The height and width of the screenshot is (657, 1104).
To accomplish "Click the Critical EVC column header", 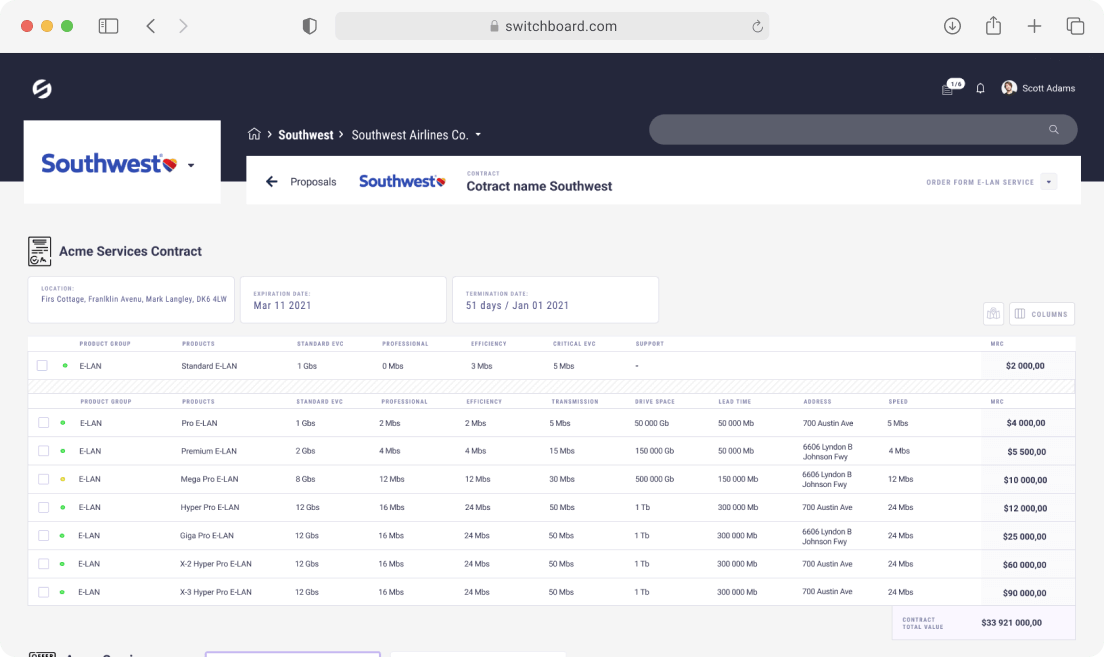I will pyautogui.click(x=574, y=344).
